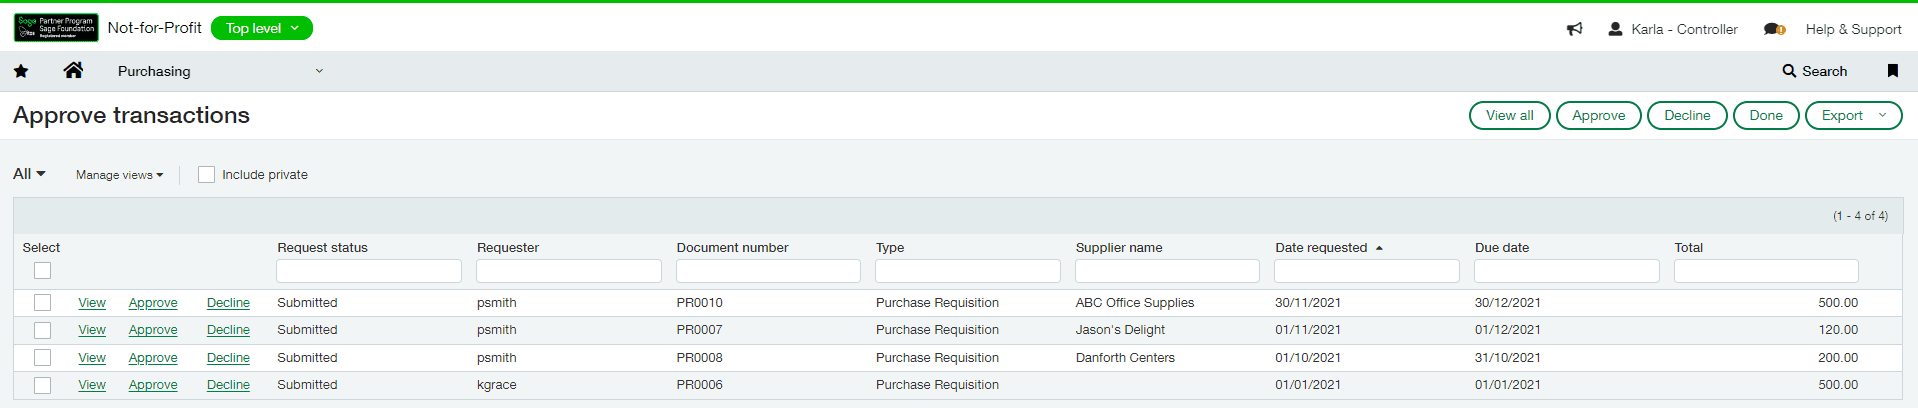Click the Requester column header
This screenshot has height=408, width=1918.
[508, 248]
